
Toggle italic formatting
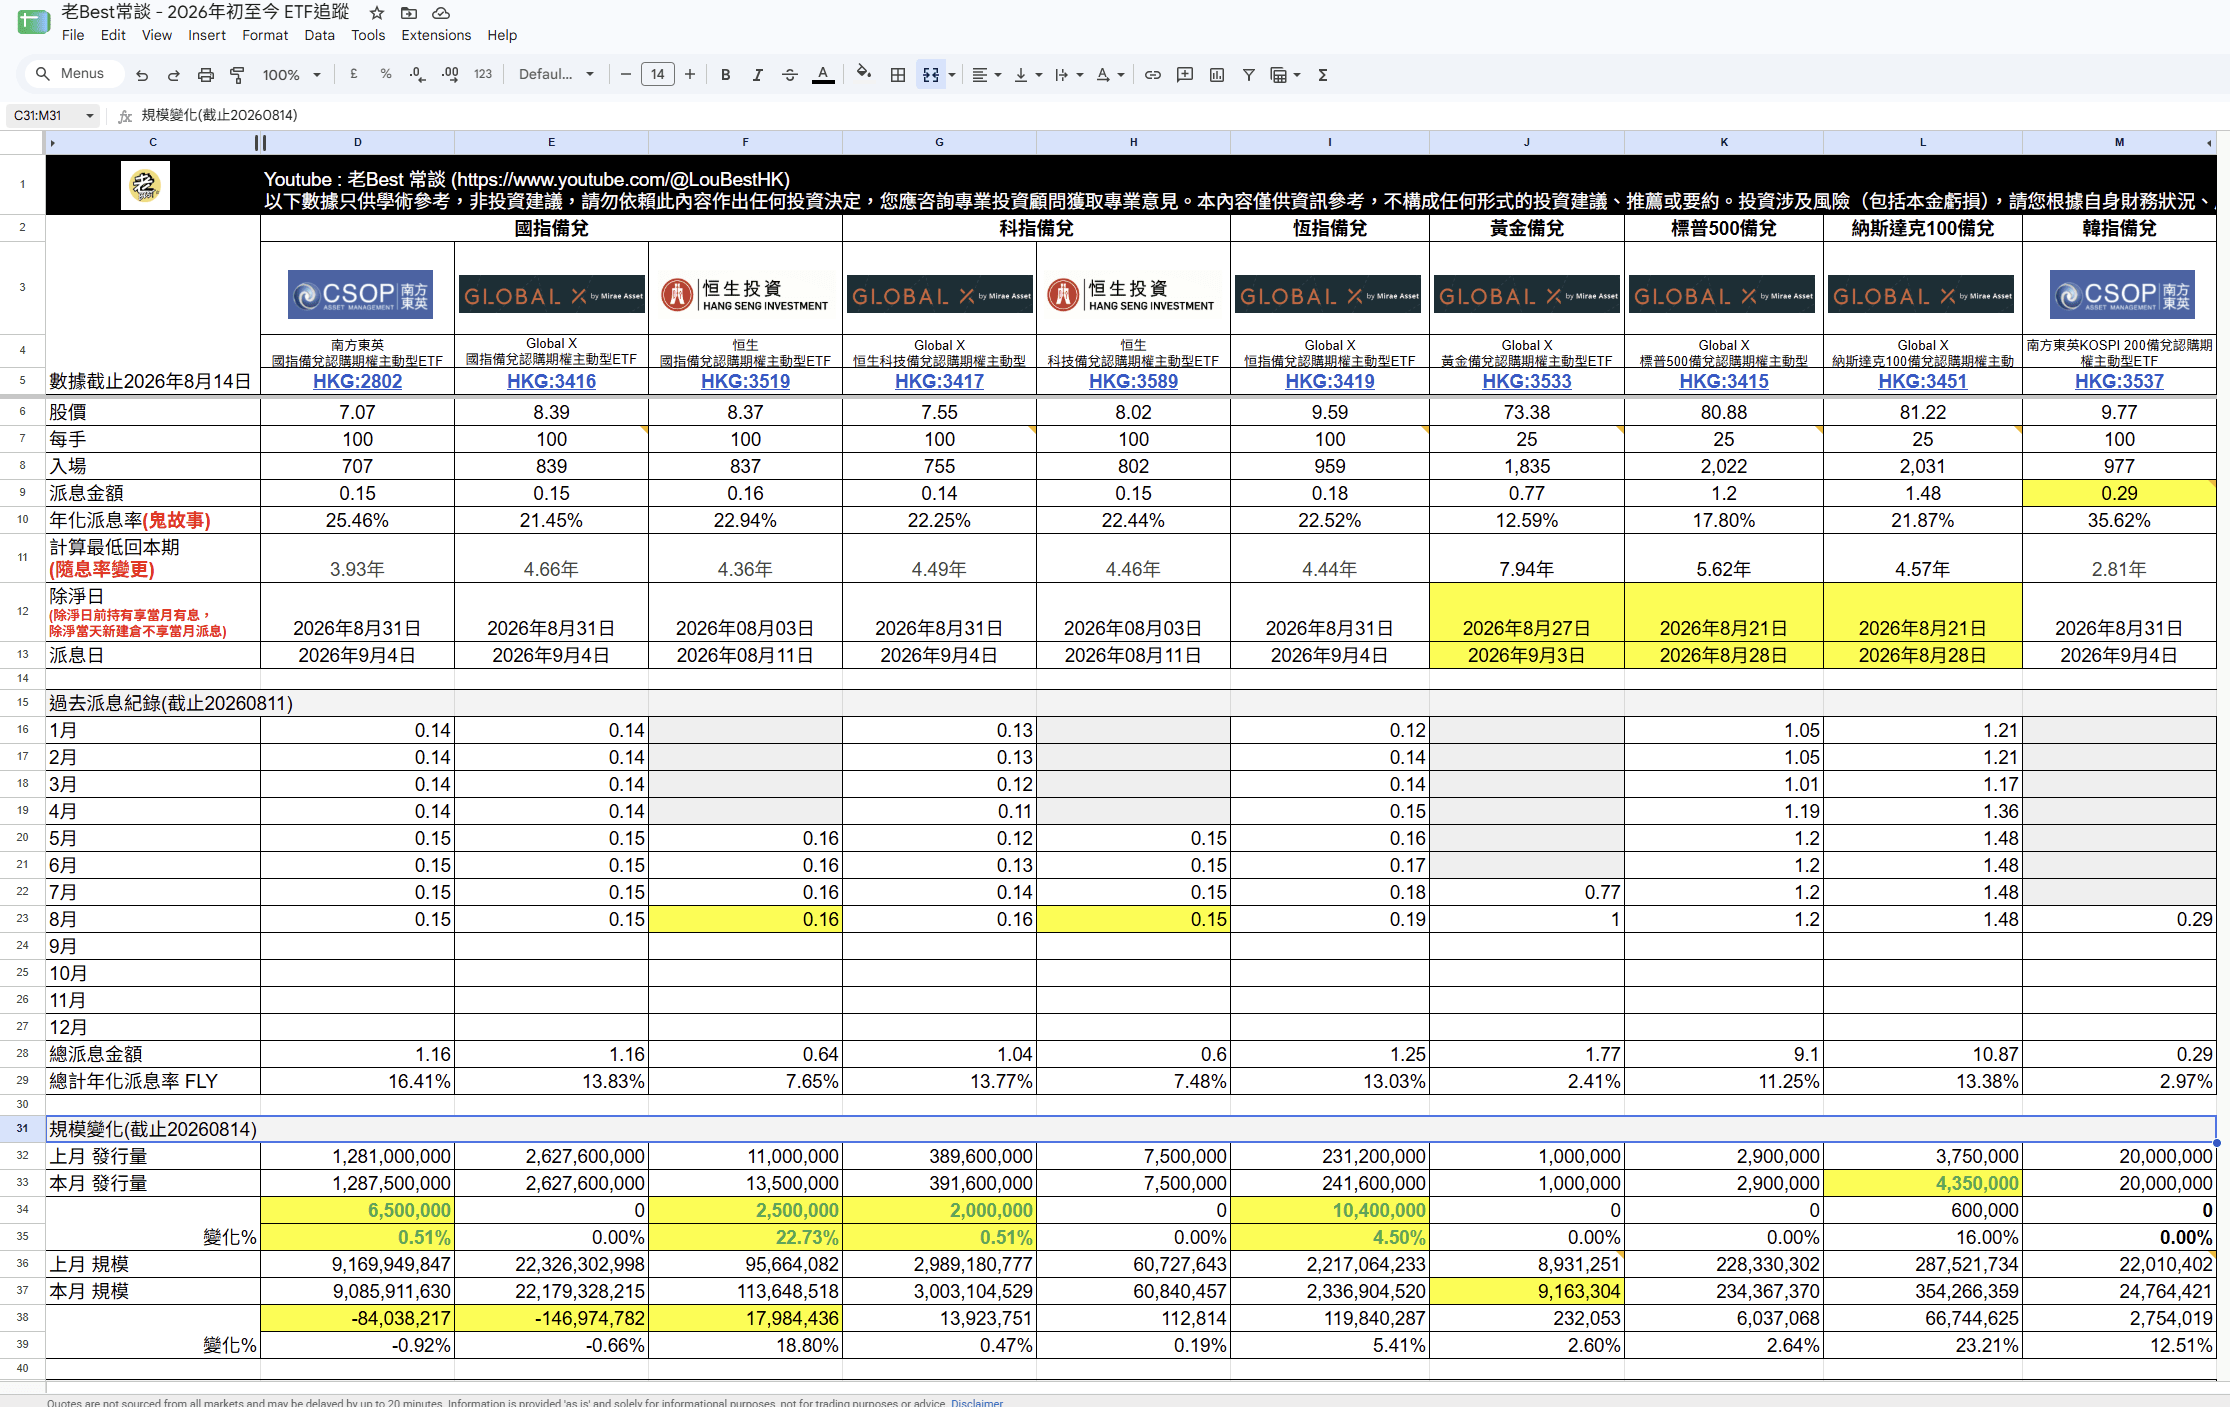pyautogui.click(x=758, y=75)
